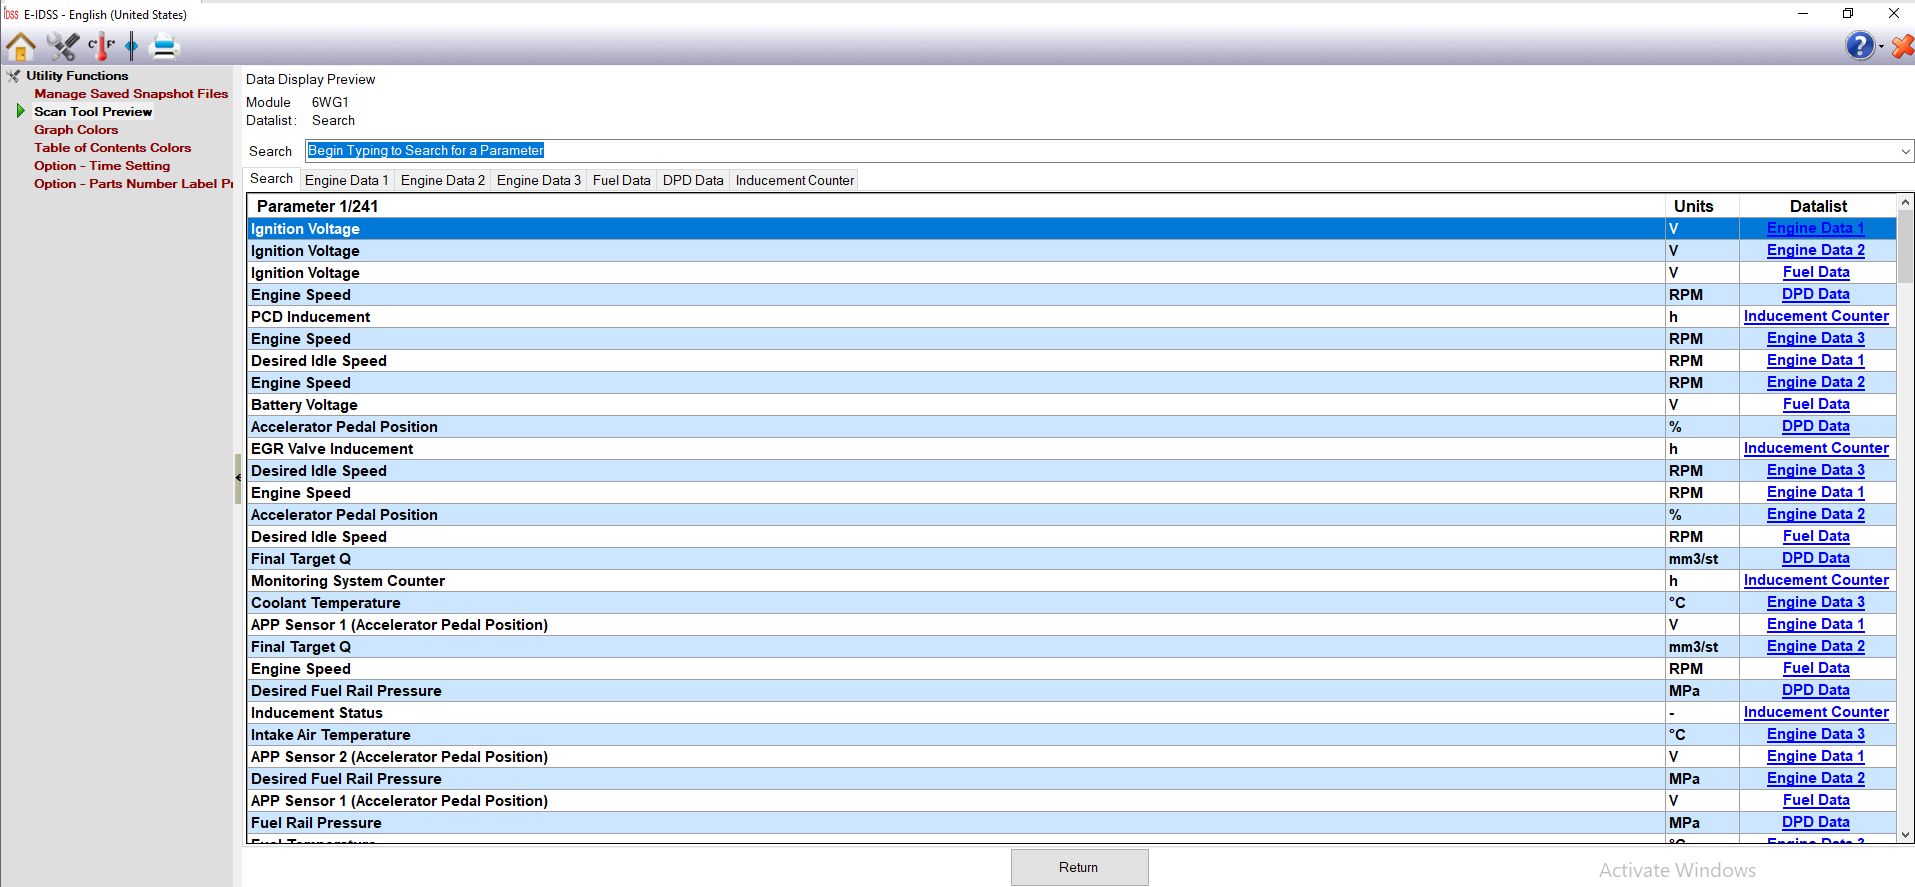Switch to the Inducement Counter tab
The image size is (1915, 887).
click(795, 181)
